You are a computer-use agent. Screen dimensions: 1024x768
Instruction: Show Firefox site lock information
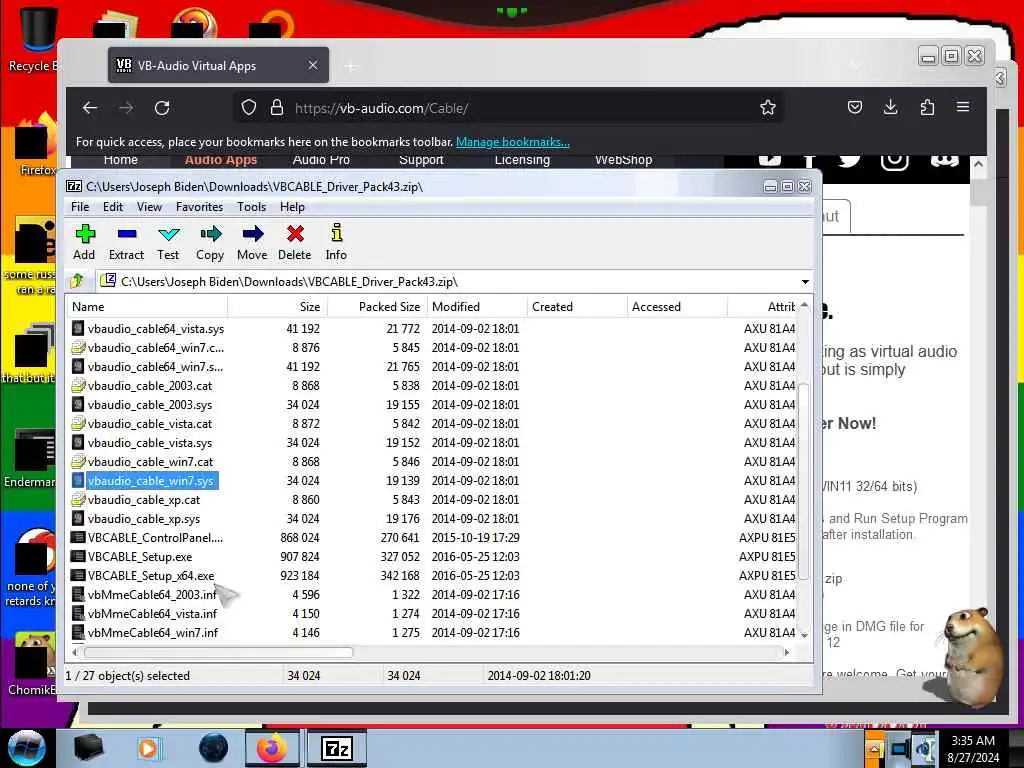point(277,108)
